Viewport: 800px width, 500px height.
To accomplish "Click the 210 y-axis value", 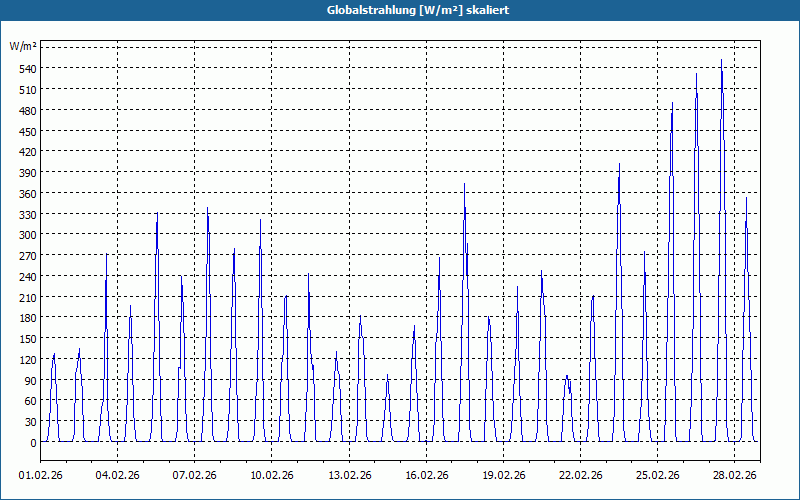I will [x=28, y=297].
